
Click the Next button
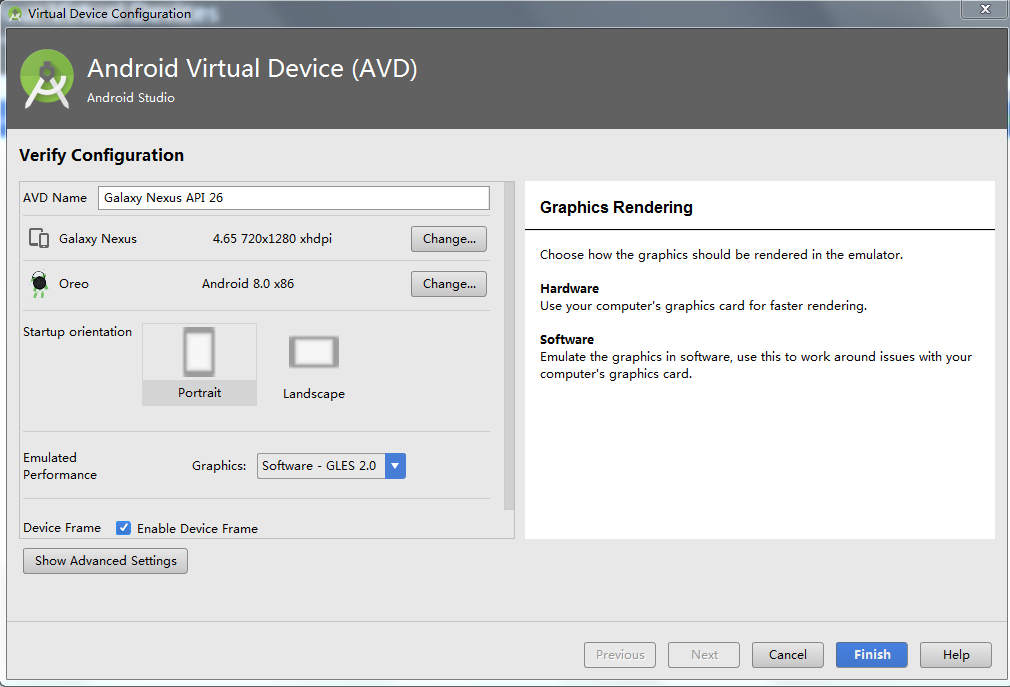pos(704,655)
